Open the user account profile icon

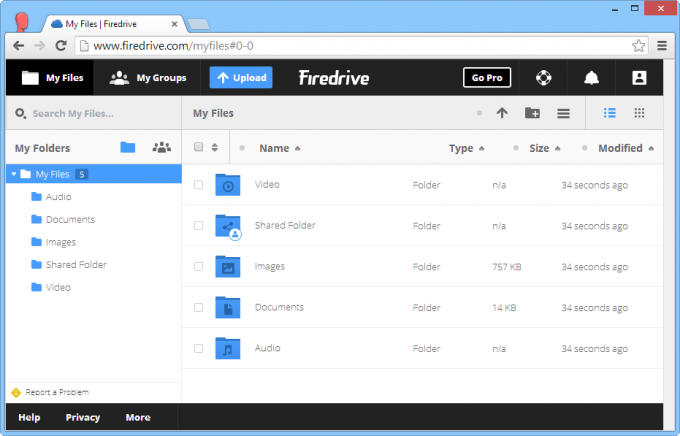pyautogui.click(x=639, y=78)
